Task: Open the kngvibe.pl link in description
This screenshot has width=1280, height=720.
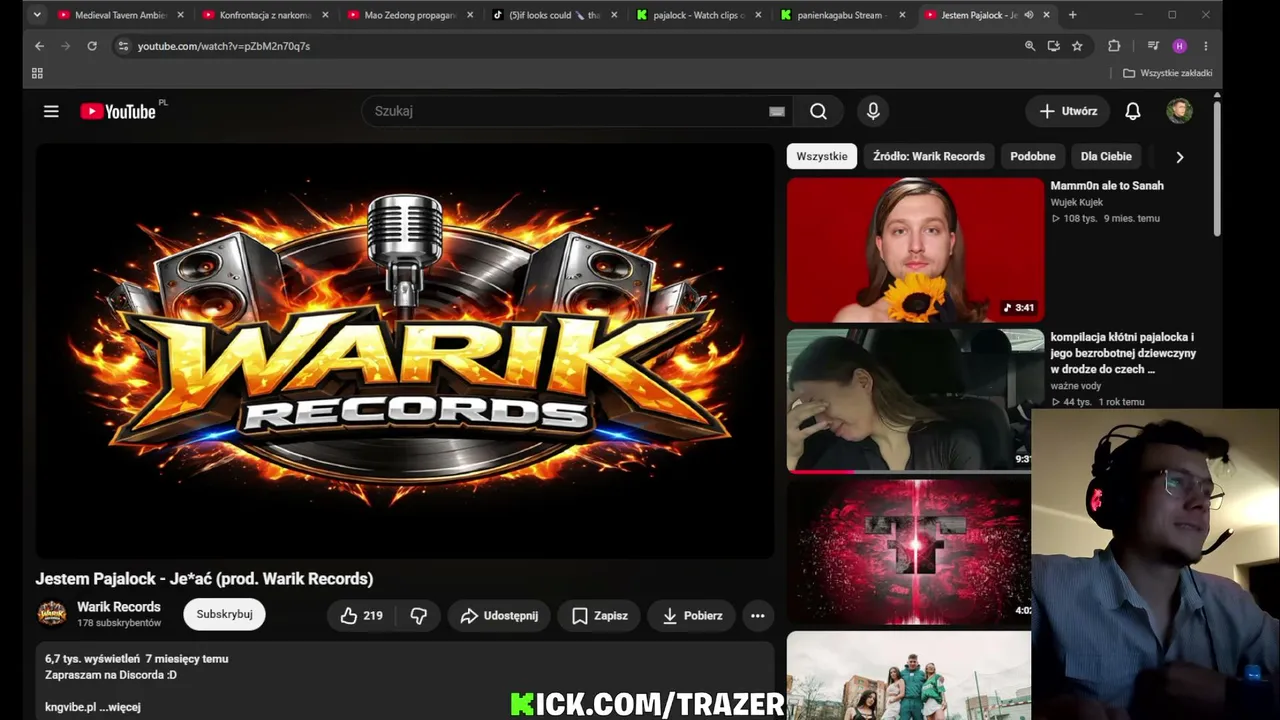Action: (x=71, y=707)
